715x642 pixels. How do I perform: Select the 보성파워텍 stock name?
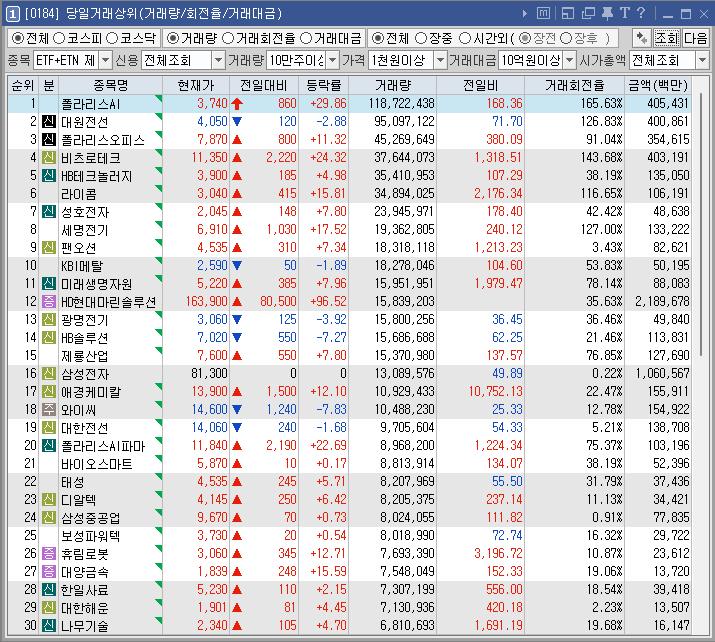coord(90,536)
